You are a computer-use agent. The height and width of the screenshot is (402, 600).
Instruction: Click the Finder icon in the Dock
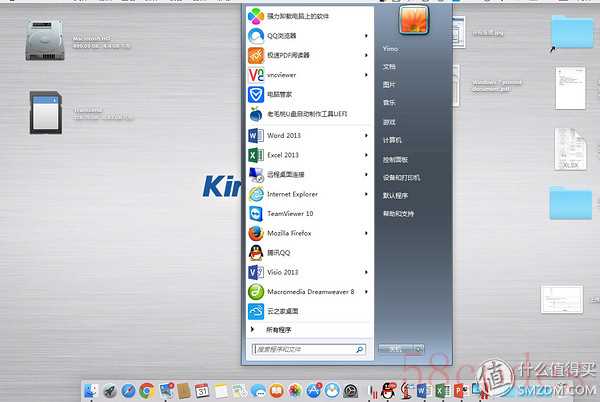pos(90,390)
